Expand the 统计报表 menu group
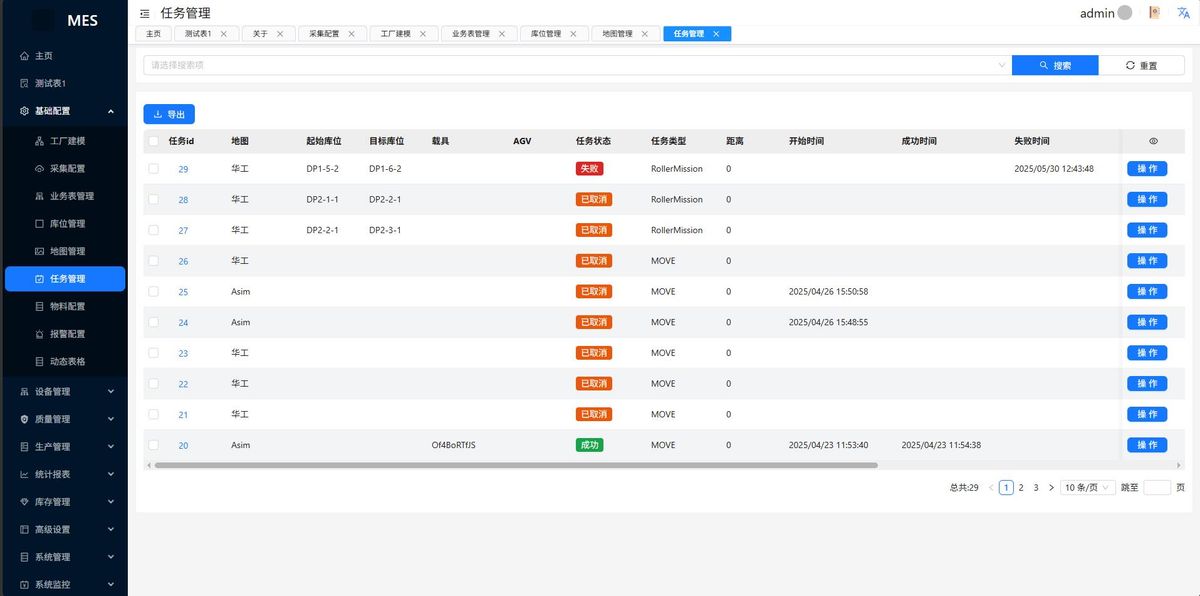 pos(64,474)
